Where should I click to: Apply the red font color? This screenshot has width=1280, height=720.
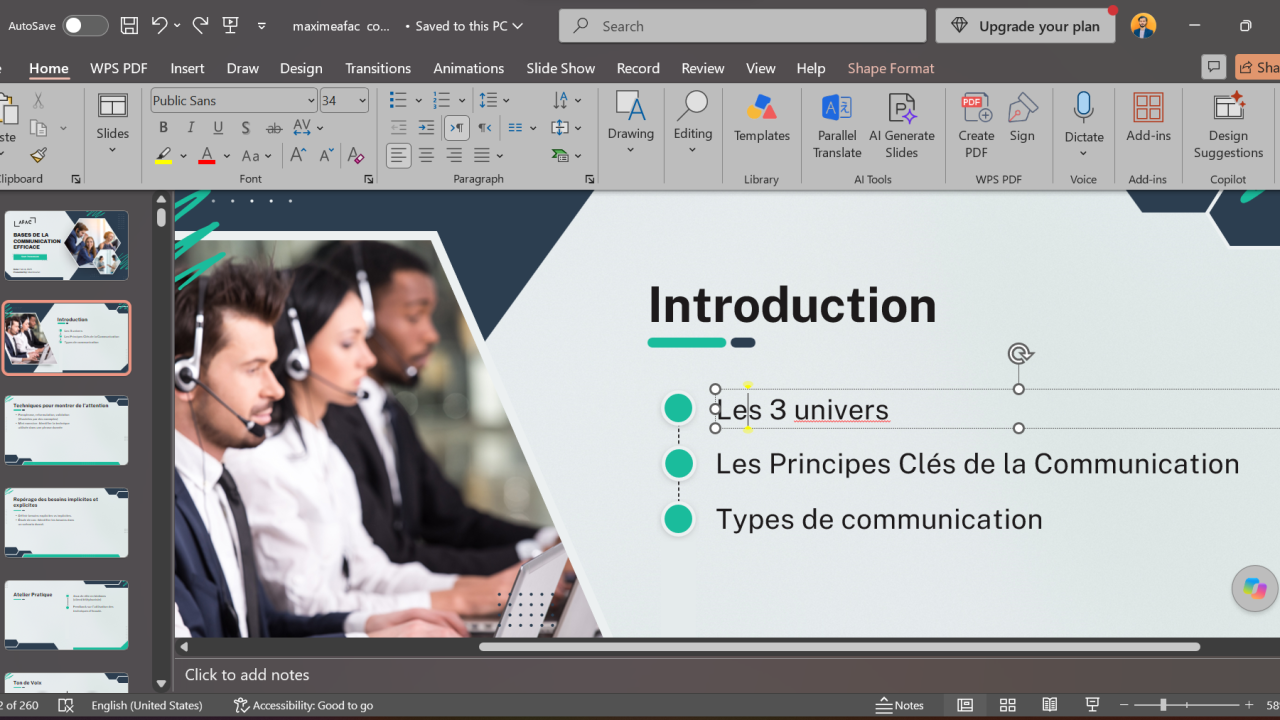207,155
